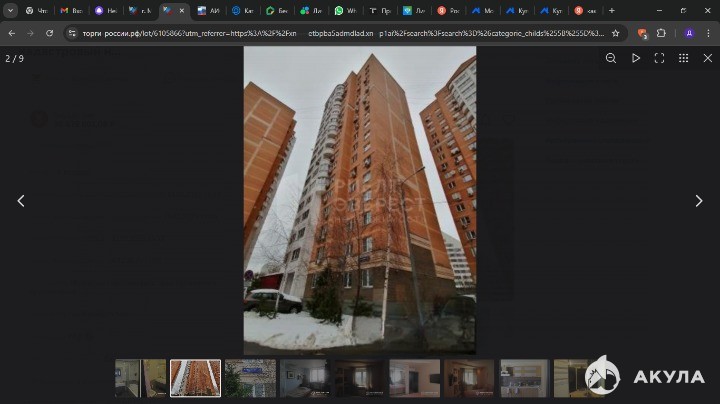Go to the next photo
This screenshot has height=404, width=720.
point(698,201)
